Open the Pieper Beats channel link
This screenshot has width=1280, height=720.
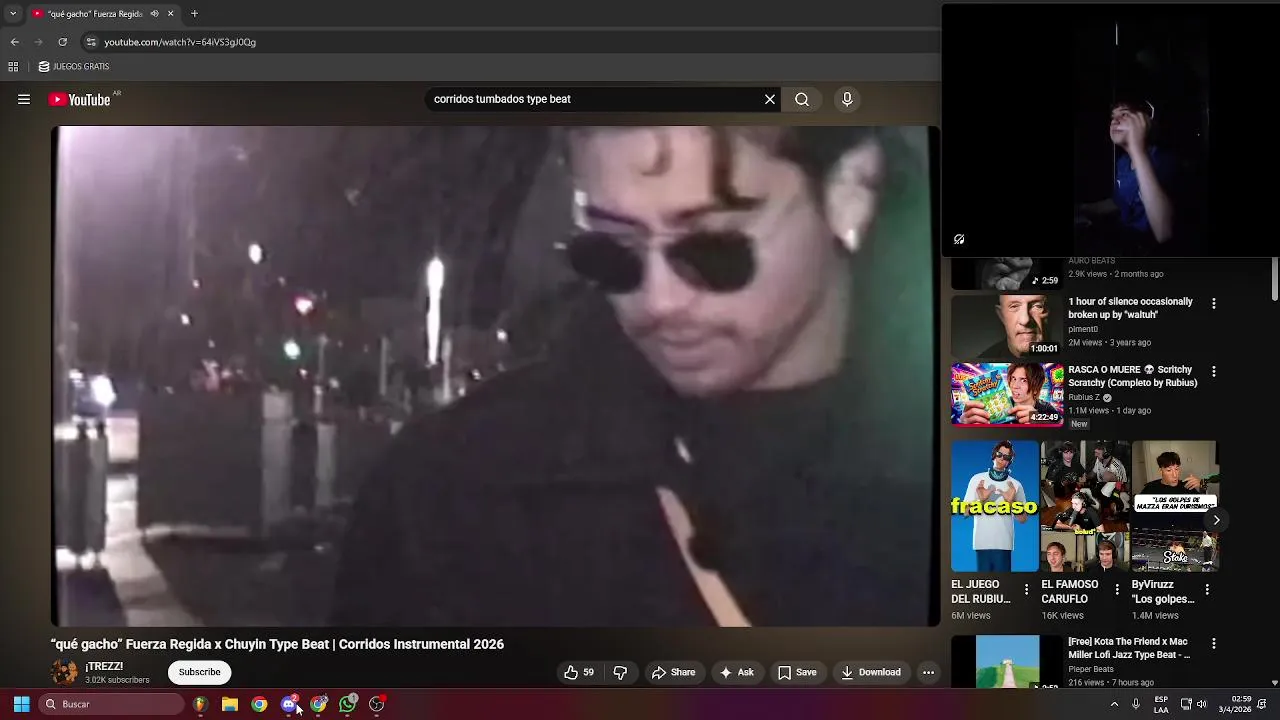click(1091, 669)
